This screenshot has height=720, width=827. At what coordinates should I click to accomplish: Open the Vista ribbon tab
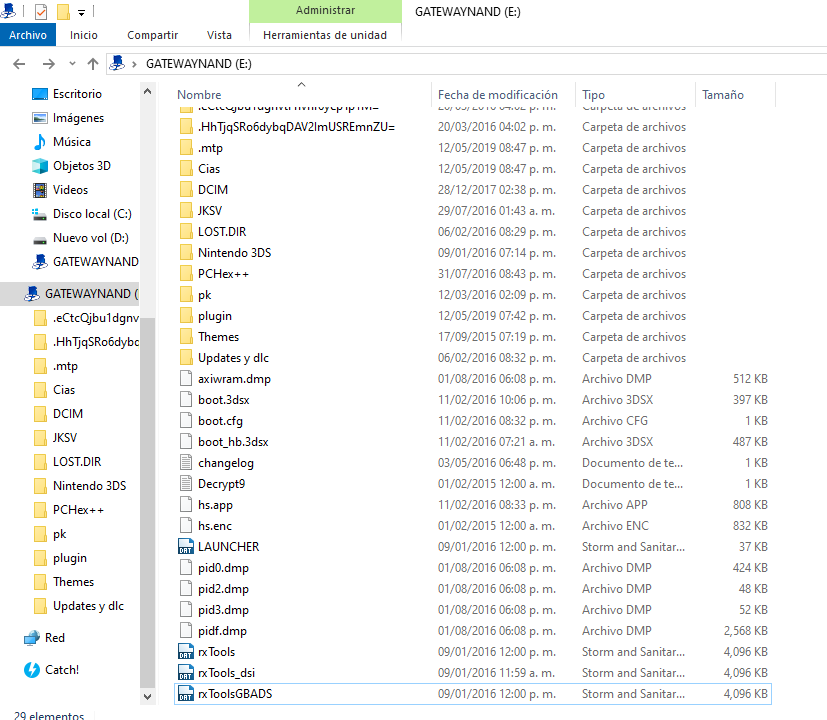pyautogui.click(x=219, y=35)
